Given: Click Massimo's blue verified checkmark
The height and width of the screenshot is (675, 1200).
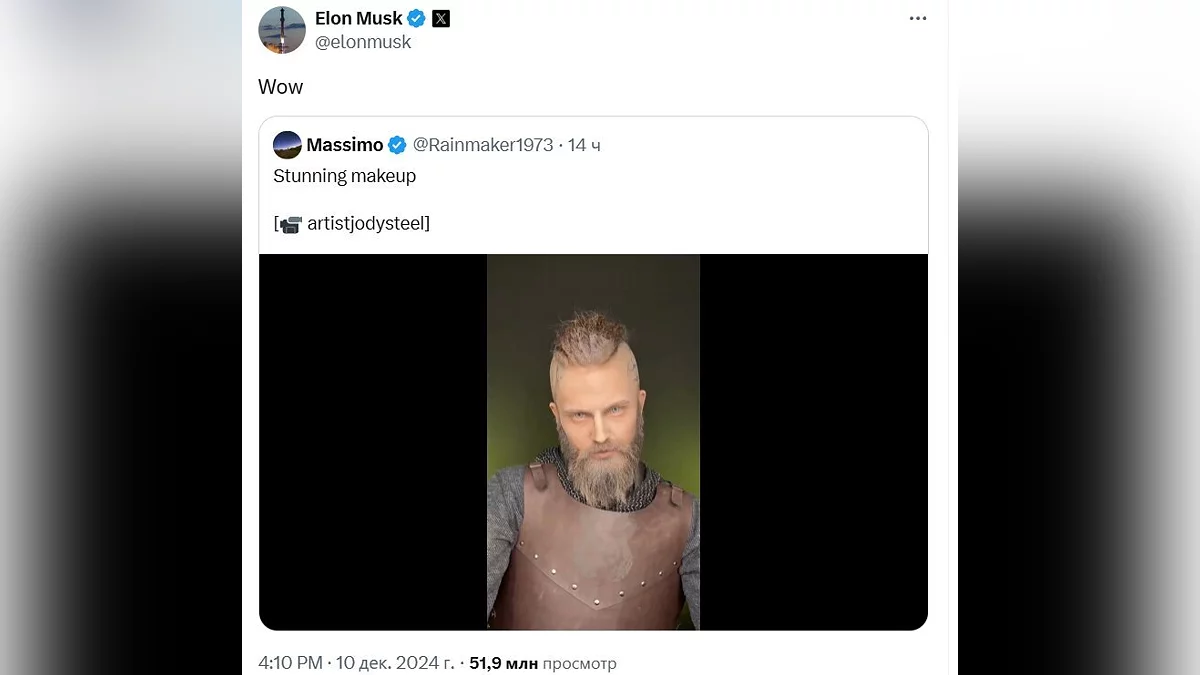Looking at the screenshot, I should (397, 145).
